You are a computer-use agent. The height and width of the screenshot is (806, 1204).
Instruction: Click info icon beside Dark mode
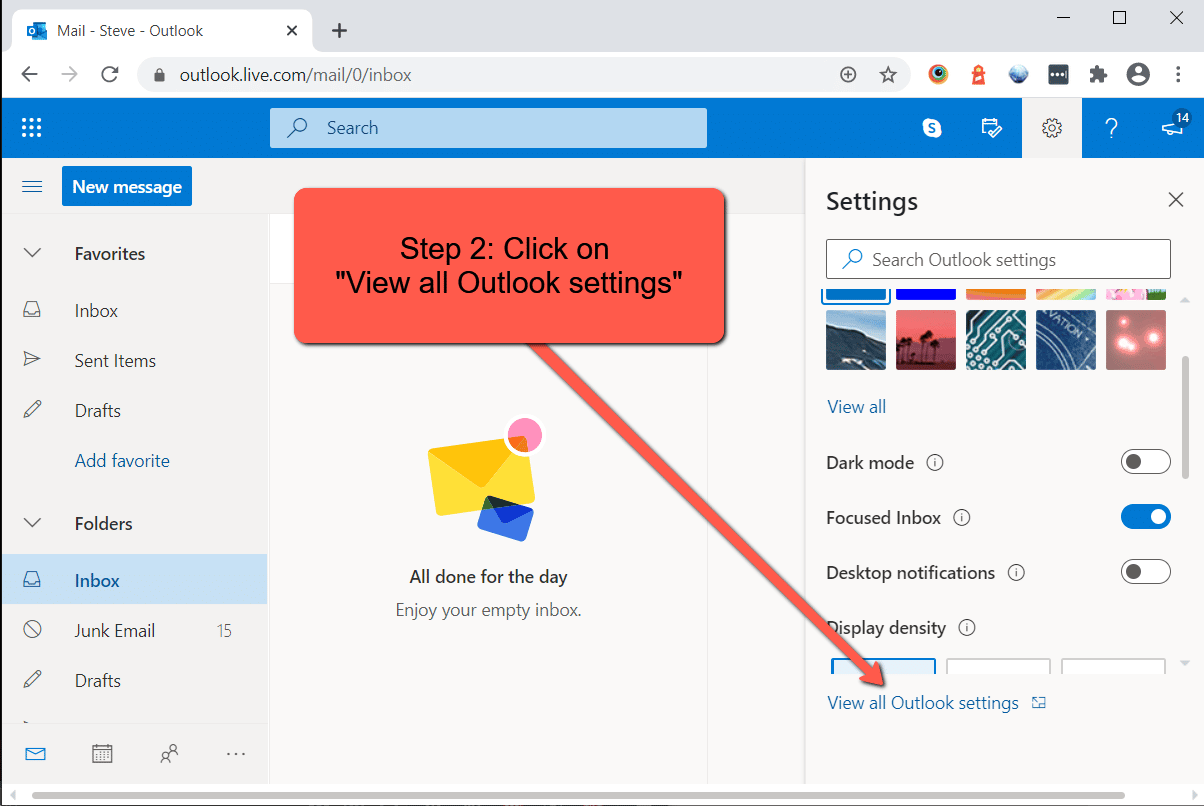[935, 463]
